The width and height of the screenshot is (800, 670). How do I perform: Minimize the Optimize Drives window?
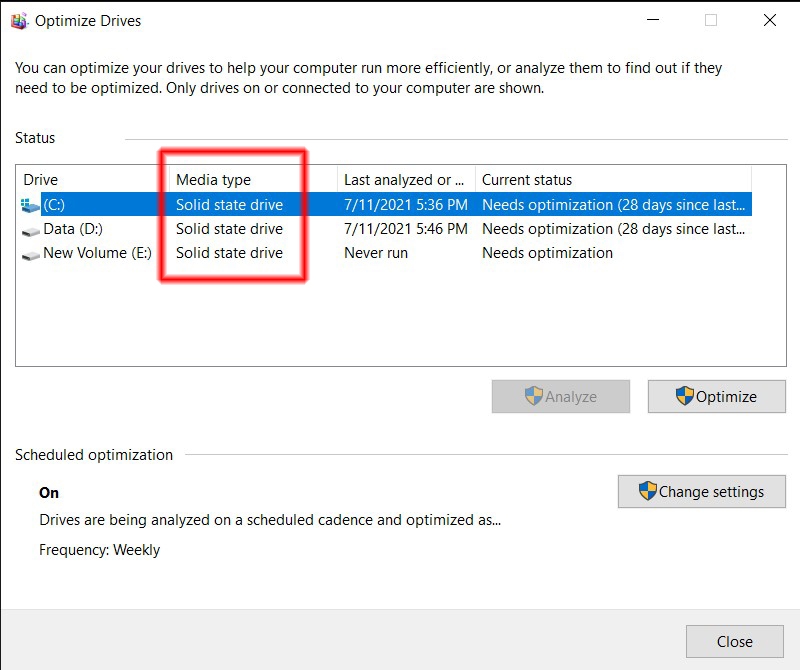pyautogui.click(x=653, y=20)
